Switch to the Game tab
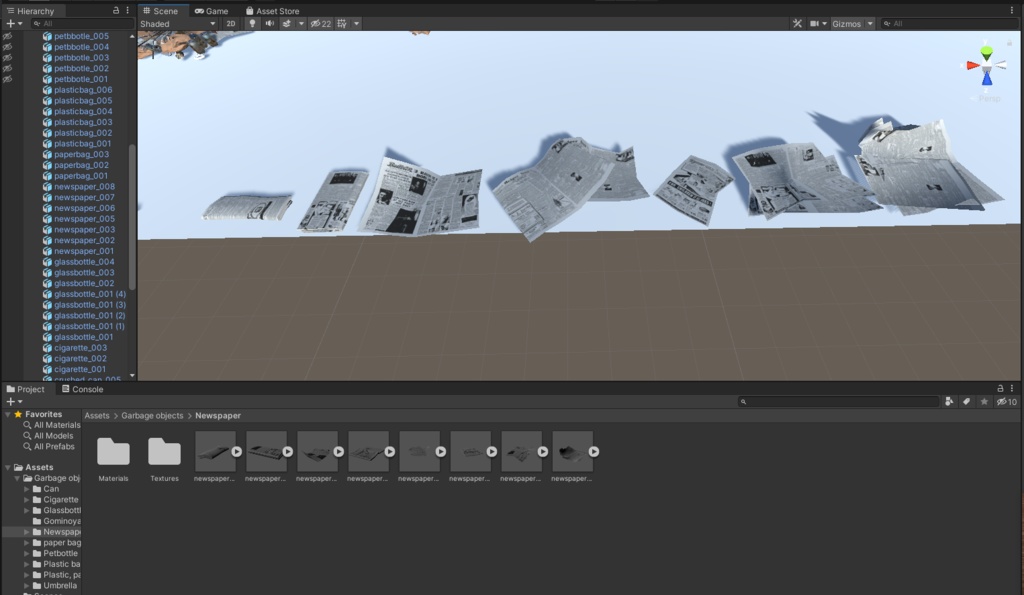The image size is (1024, 595). tap(211, 11)
